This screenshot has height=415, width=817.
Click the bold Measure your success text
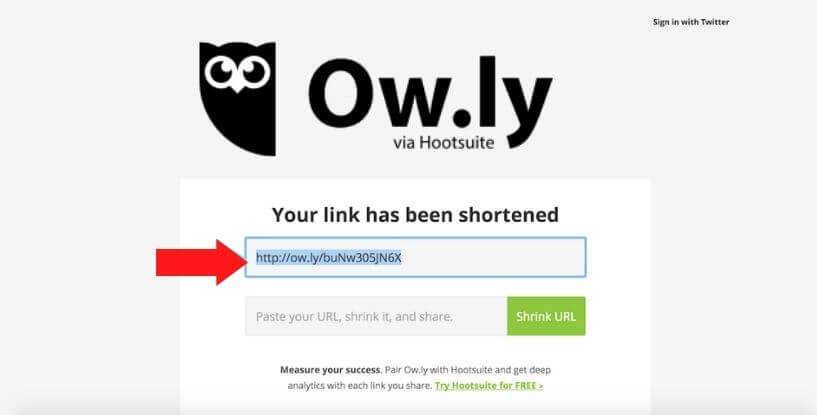330,370
